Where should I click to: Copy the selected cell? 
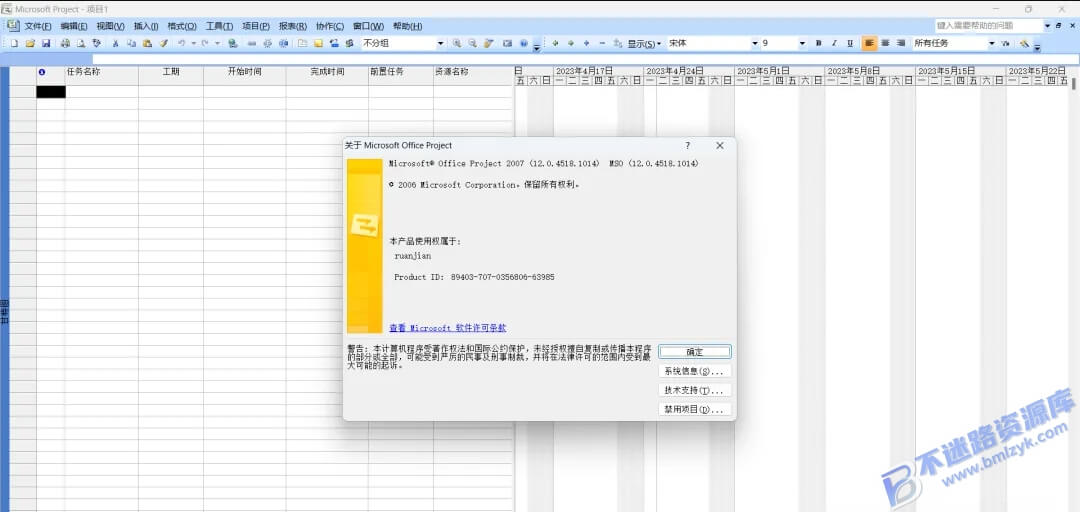pyautogui.click(x=132, y=43)
